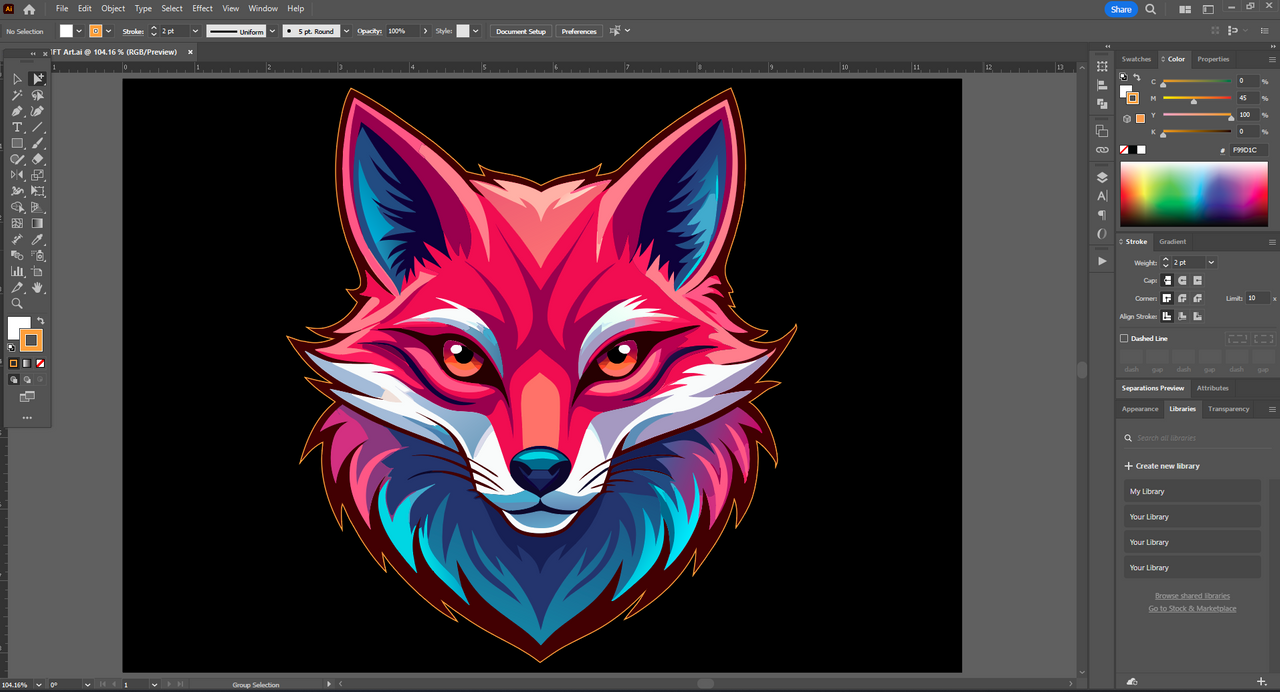Adjust the Magenta (M) slider
The height and width of the screenshot is (692, 1280).
pos(1196,99)
